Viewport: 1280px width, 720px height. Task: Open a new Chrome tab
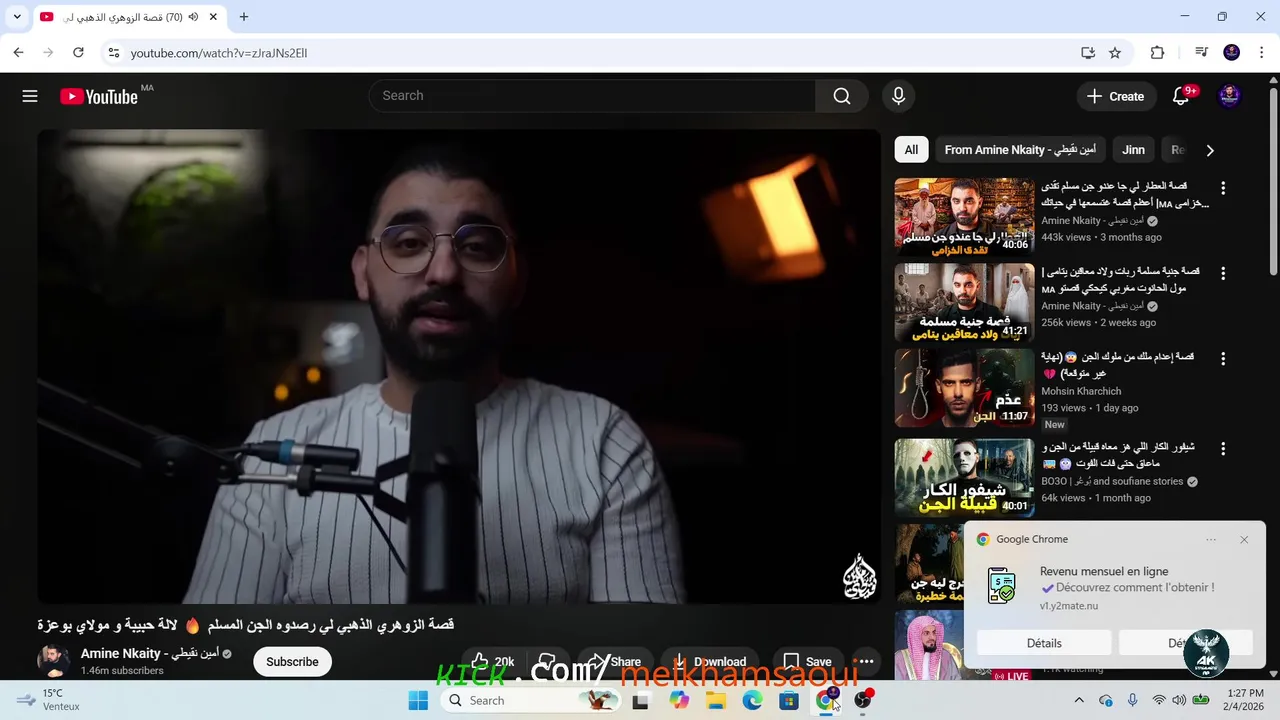[x=244, y=17]
